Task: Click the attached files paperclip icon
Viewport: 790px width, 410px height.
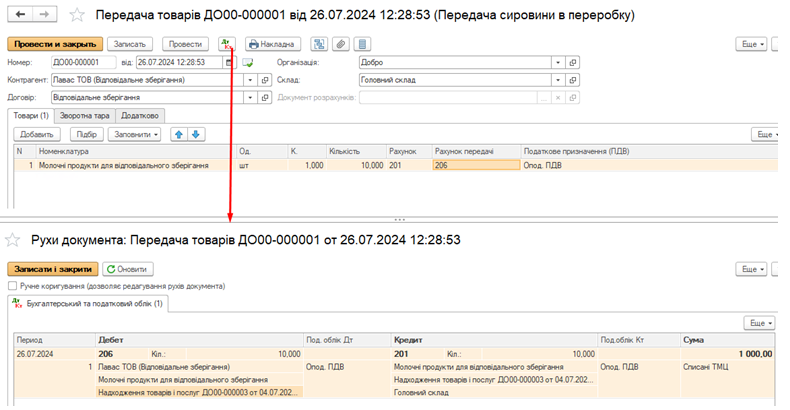Action: [x=341, y=44]
